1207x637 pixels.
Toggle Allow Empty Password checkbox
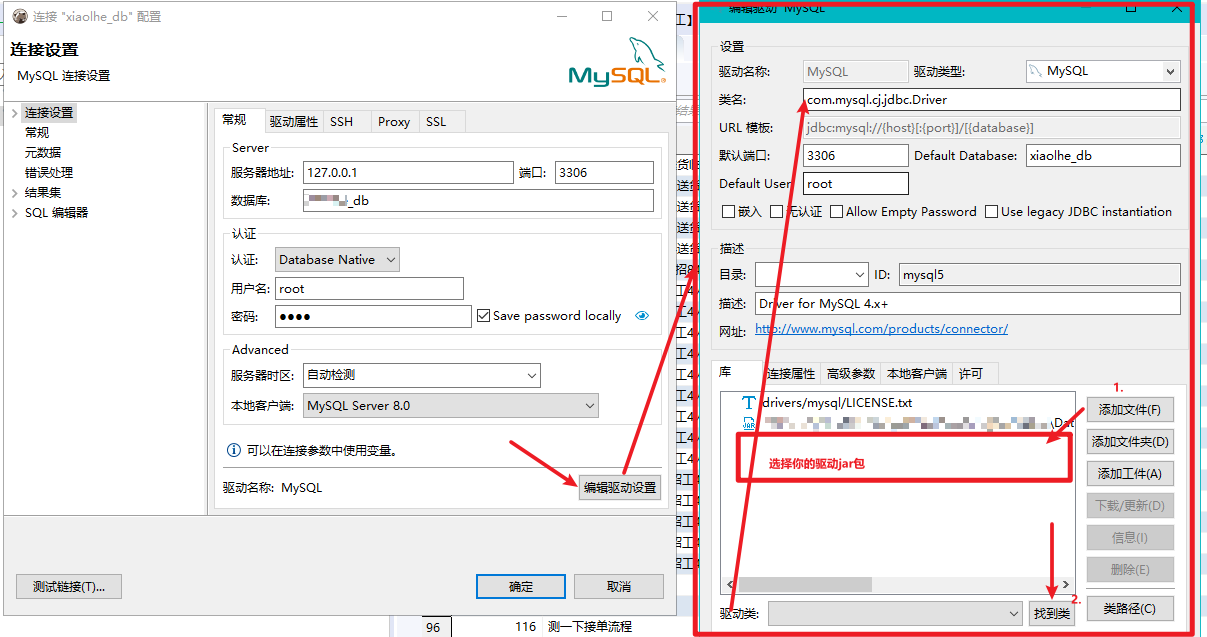(836, 212)
